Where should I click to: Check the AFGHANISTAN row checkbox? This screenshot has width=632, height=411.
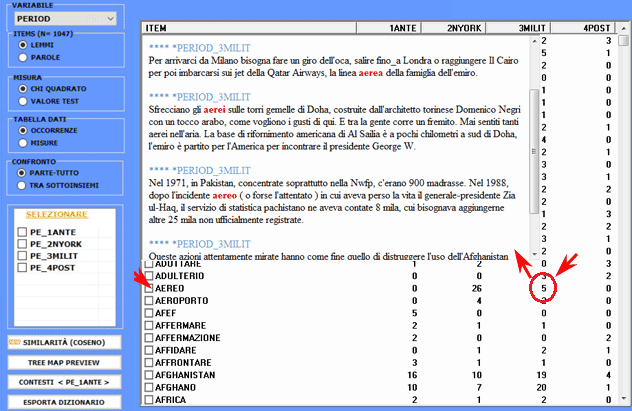point(149,375)
